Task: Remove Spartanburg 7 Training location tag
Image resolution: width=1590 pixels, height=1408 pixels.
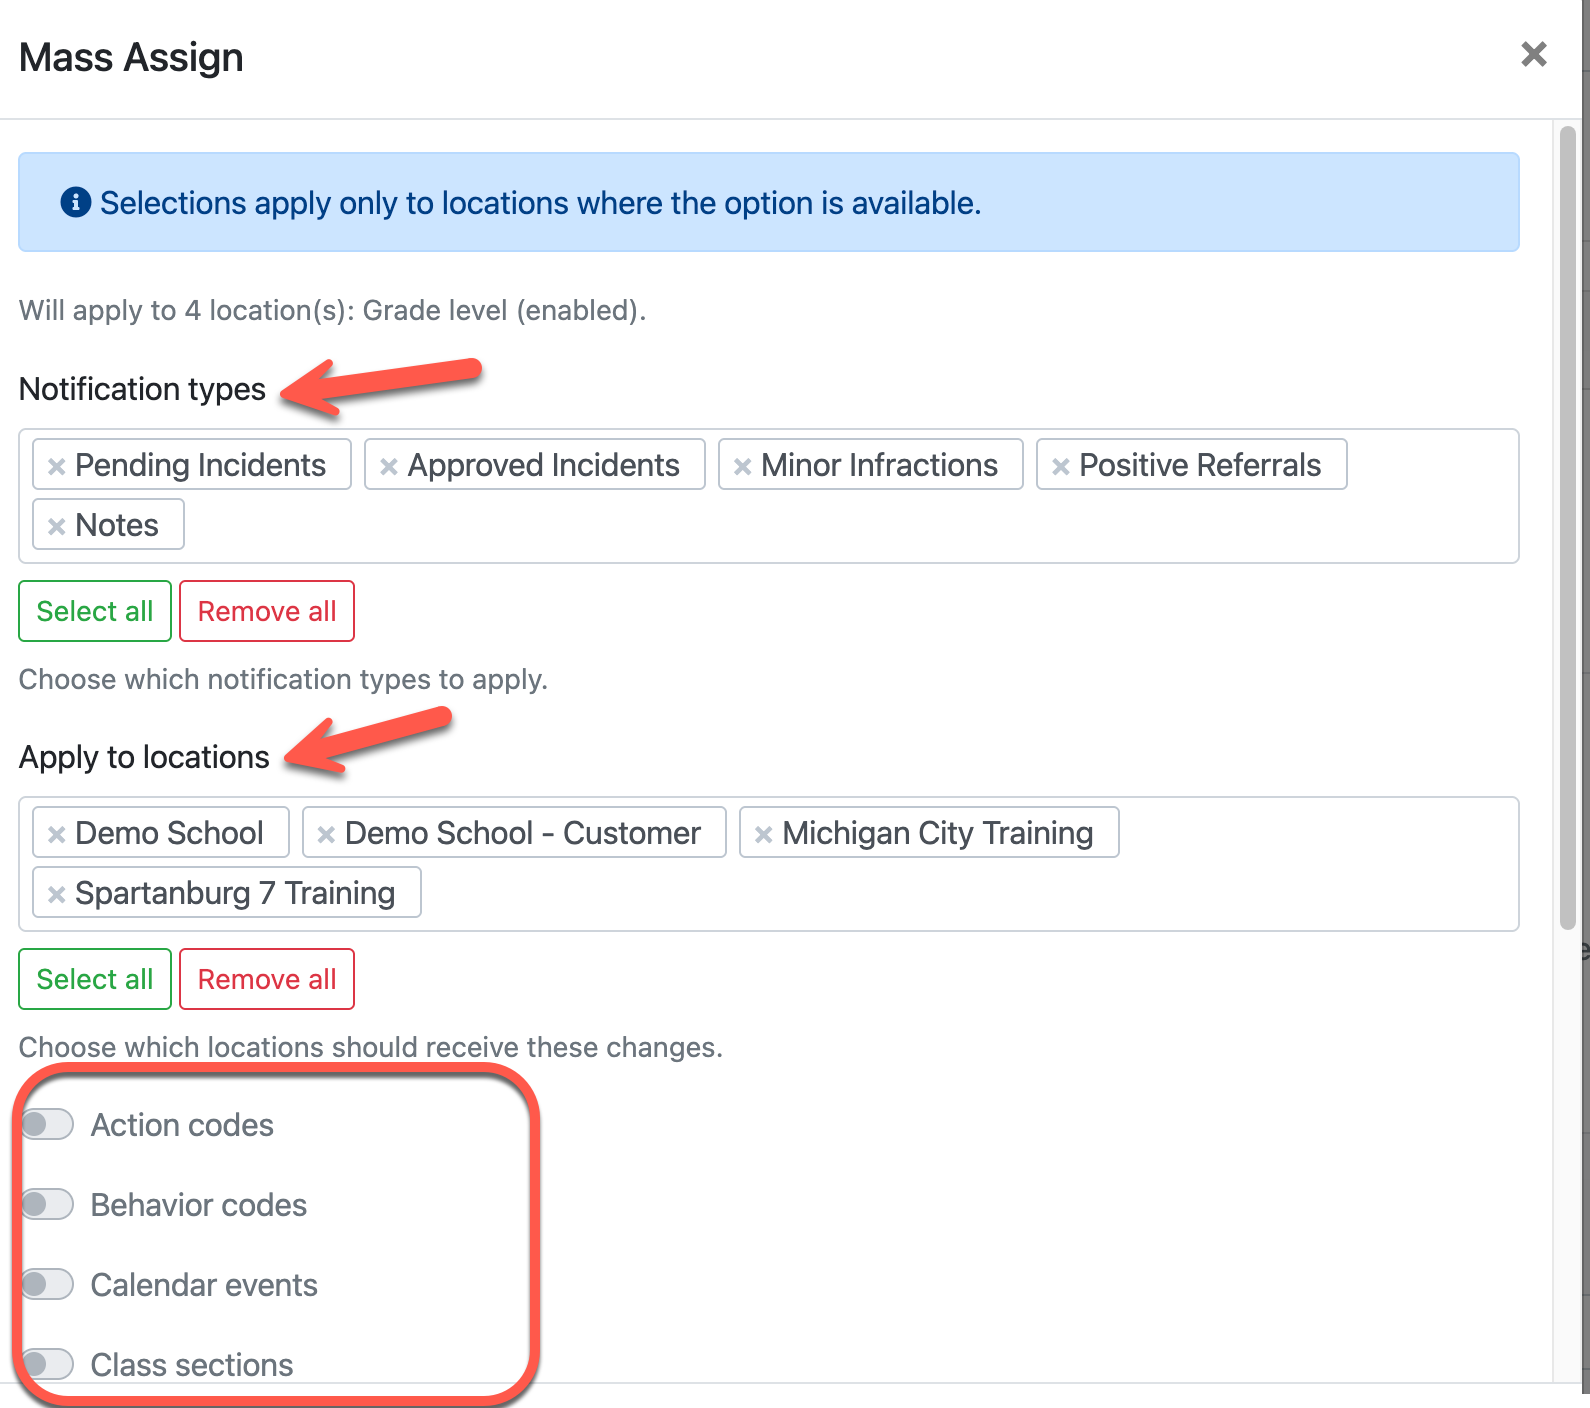Action: tap(57, 894)
